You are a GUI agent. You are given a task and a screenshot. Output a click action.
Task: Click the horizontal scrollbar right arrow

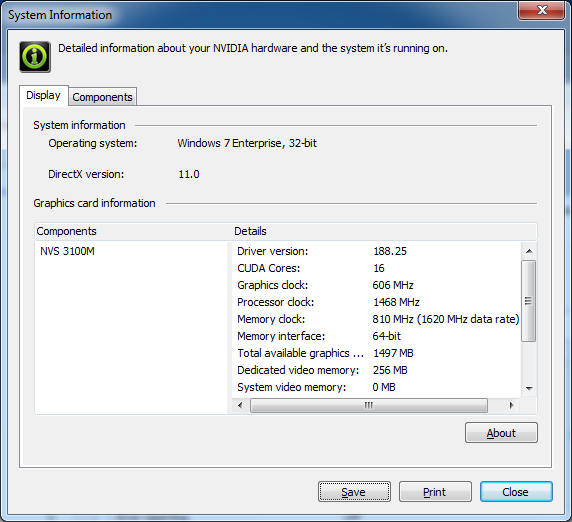click(x=511, y=405)
